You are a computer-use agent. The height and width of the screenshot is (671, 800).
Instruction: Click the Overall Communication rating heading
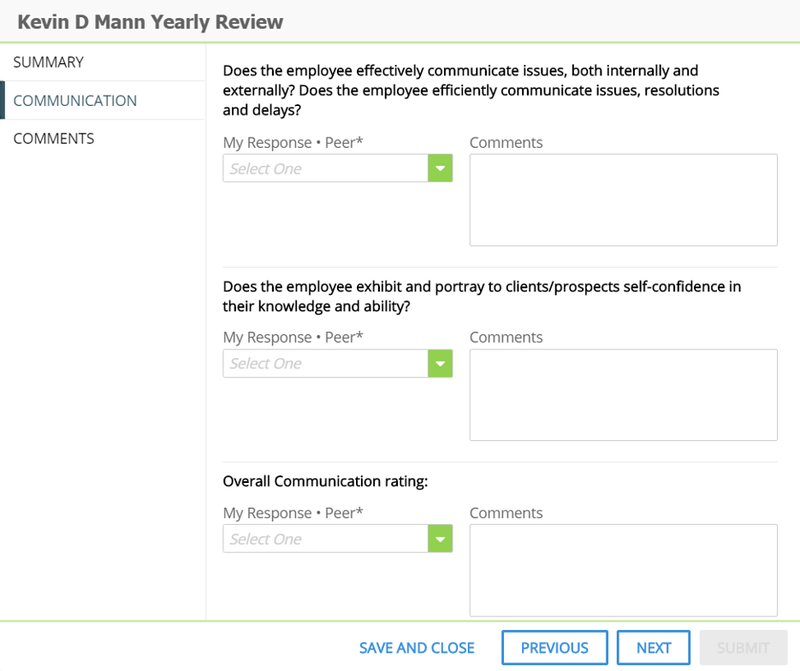(326, 481)
